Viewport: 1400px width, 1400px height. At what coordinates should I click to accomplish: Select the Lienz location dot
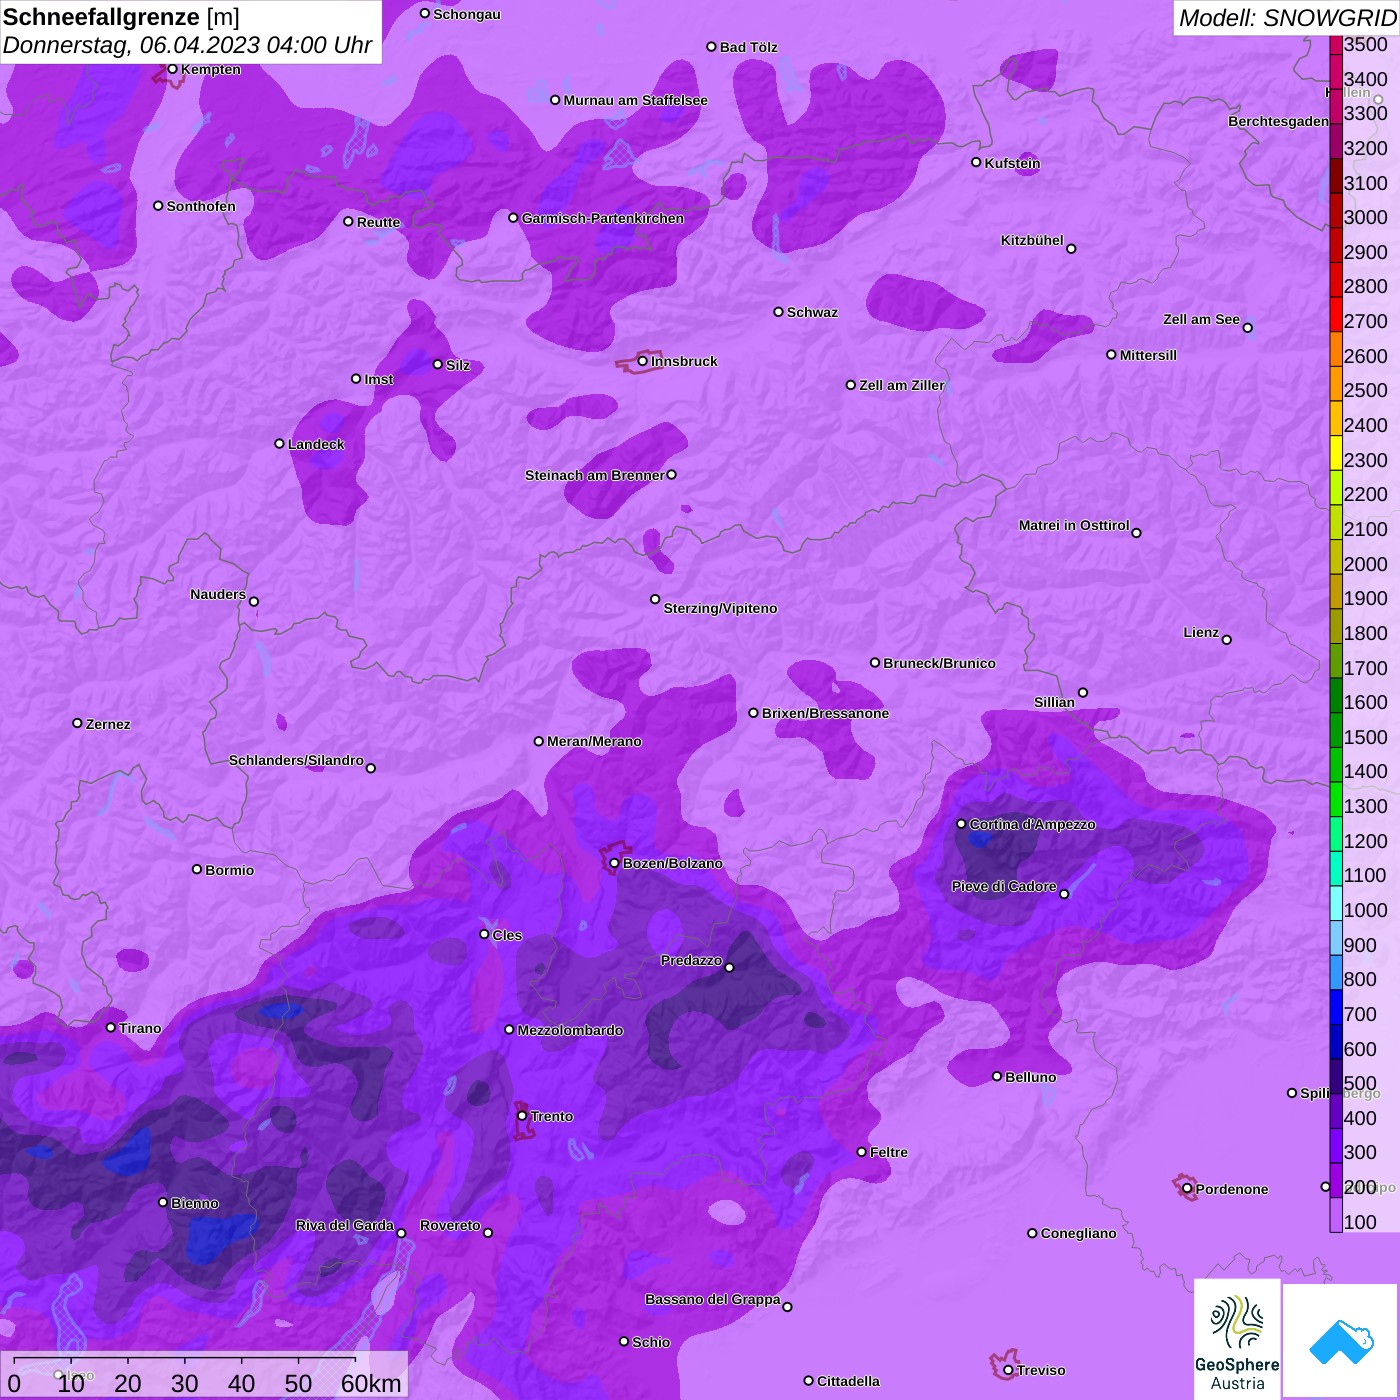coord(1227,640)
